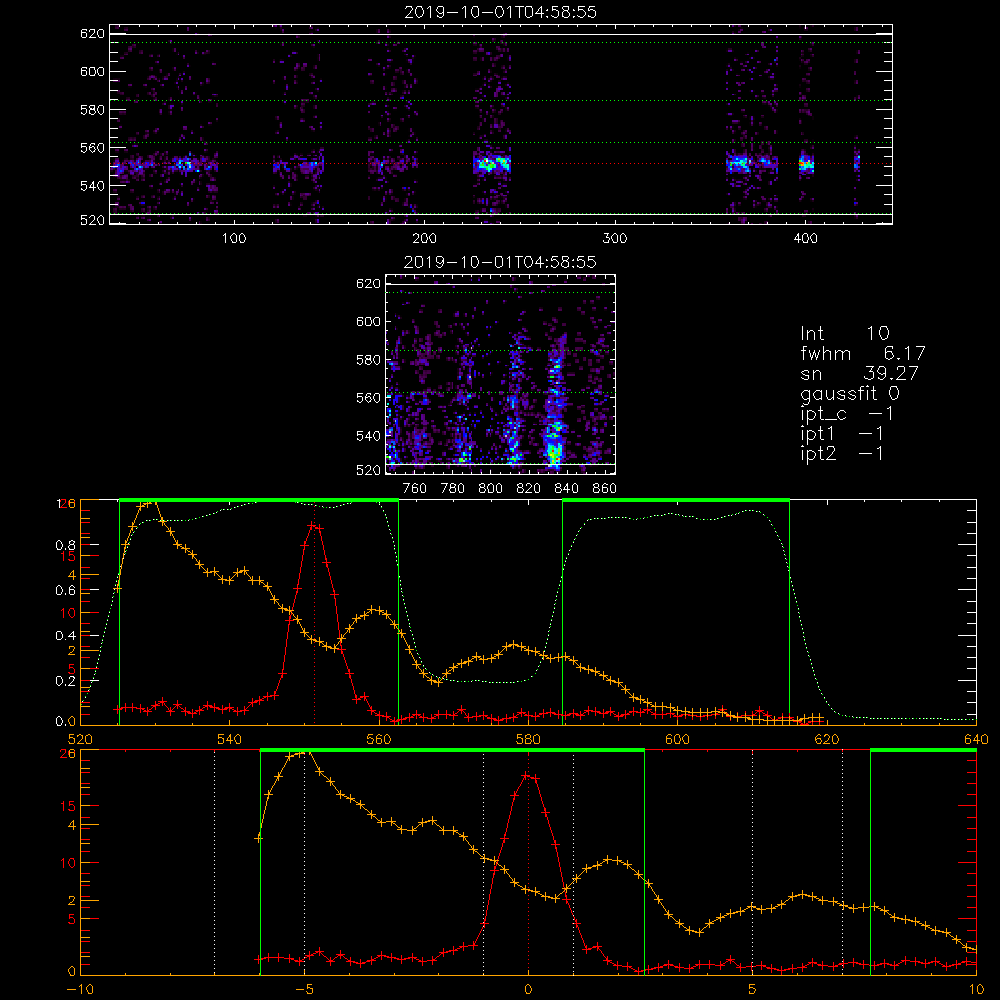The height and width of the screenshot is (1000, 1000).
Task: Click the green bar spanning 585–615 in profile plot
Action: tap(676, 501)
